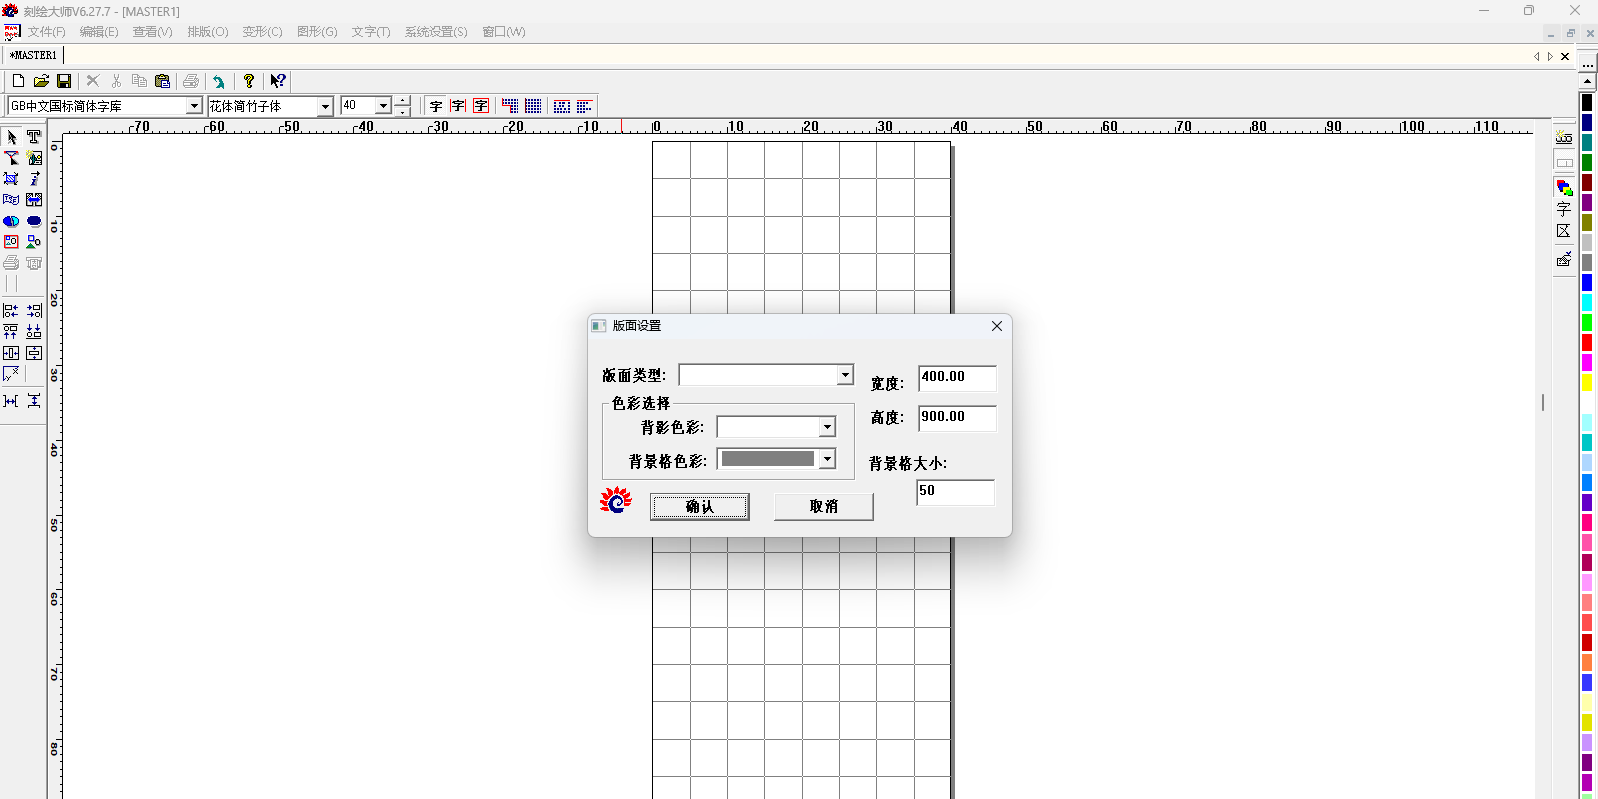Viewport: 1598px width, 799px height.
Task: Select the text T tool
Action: click(x=34, y=137)
